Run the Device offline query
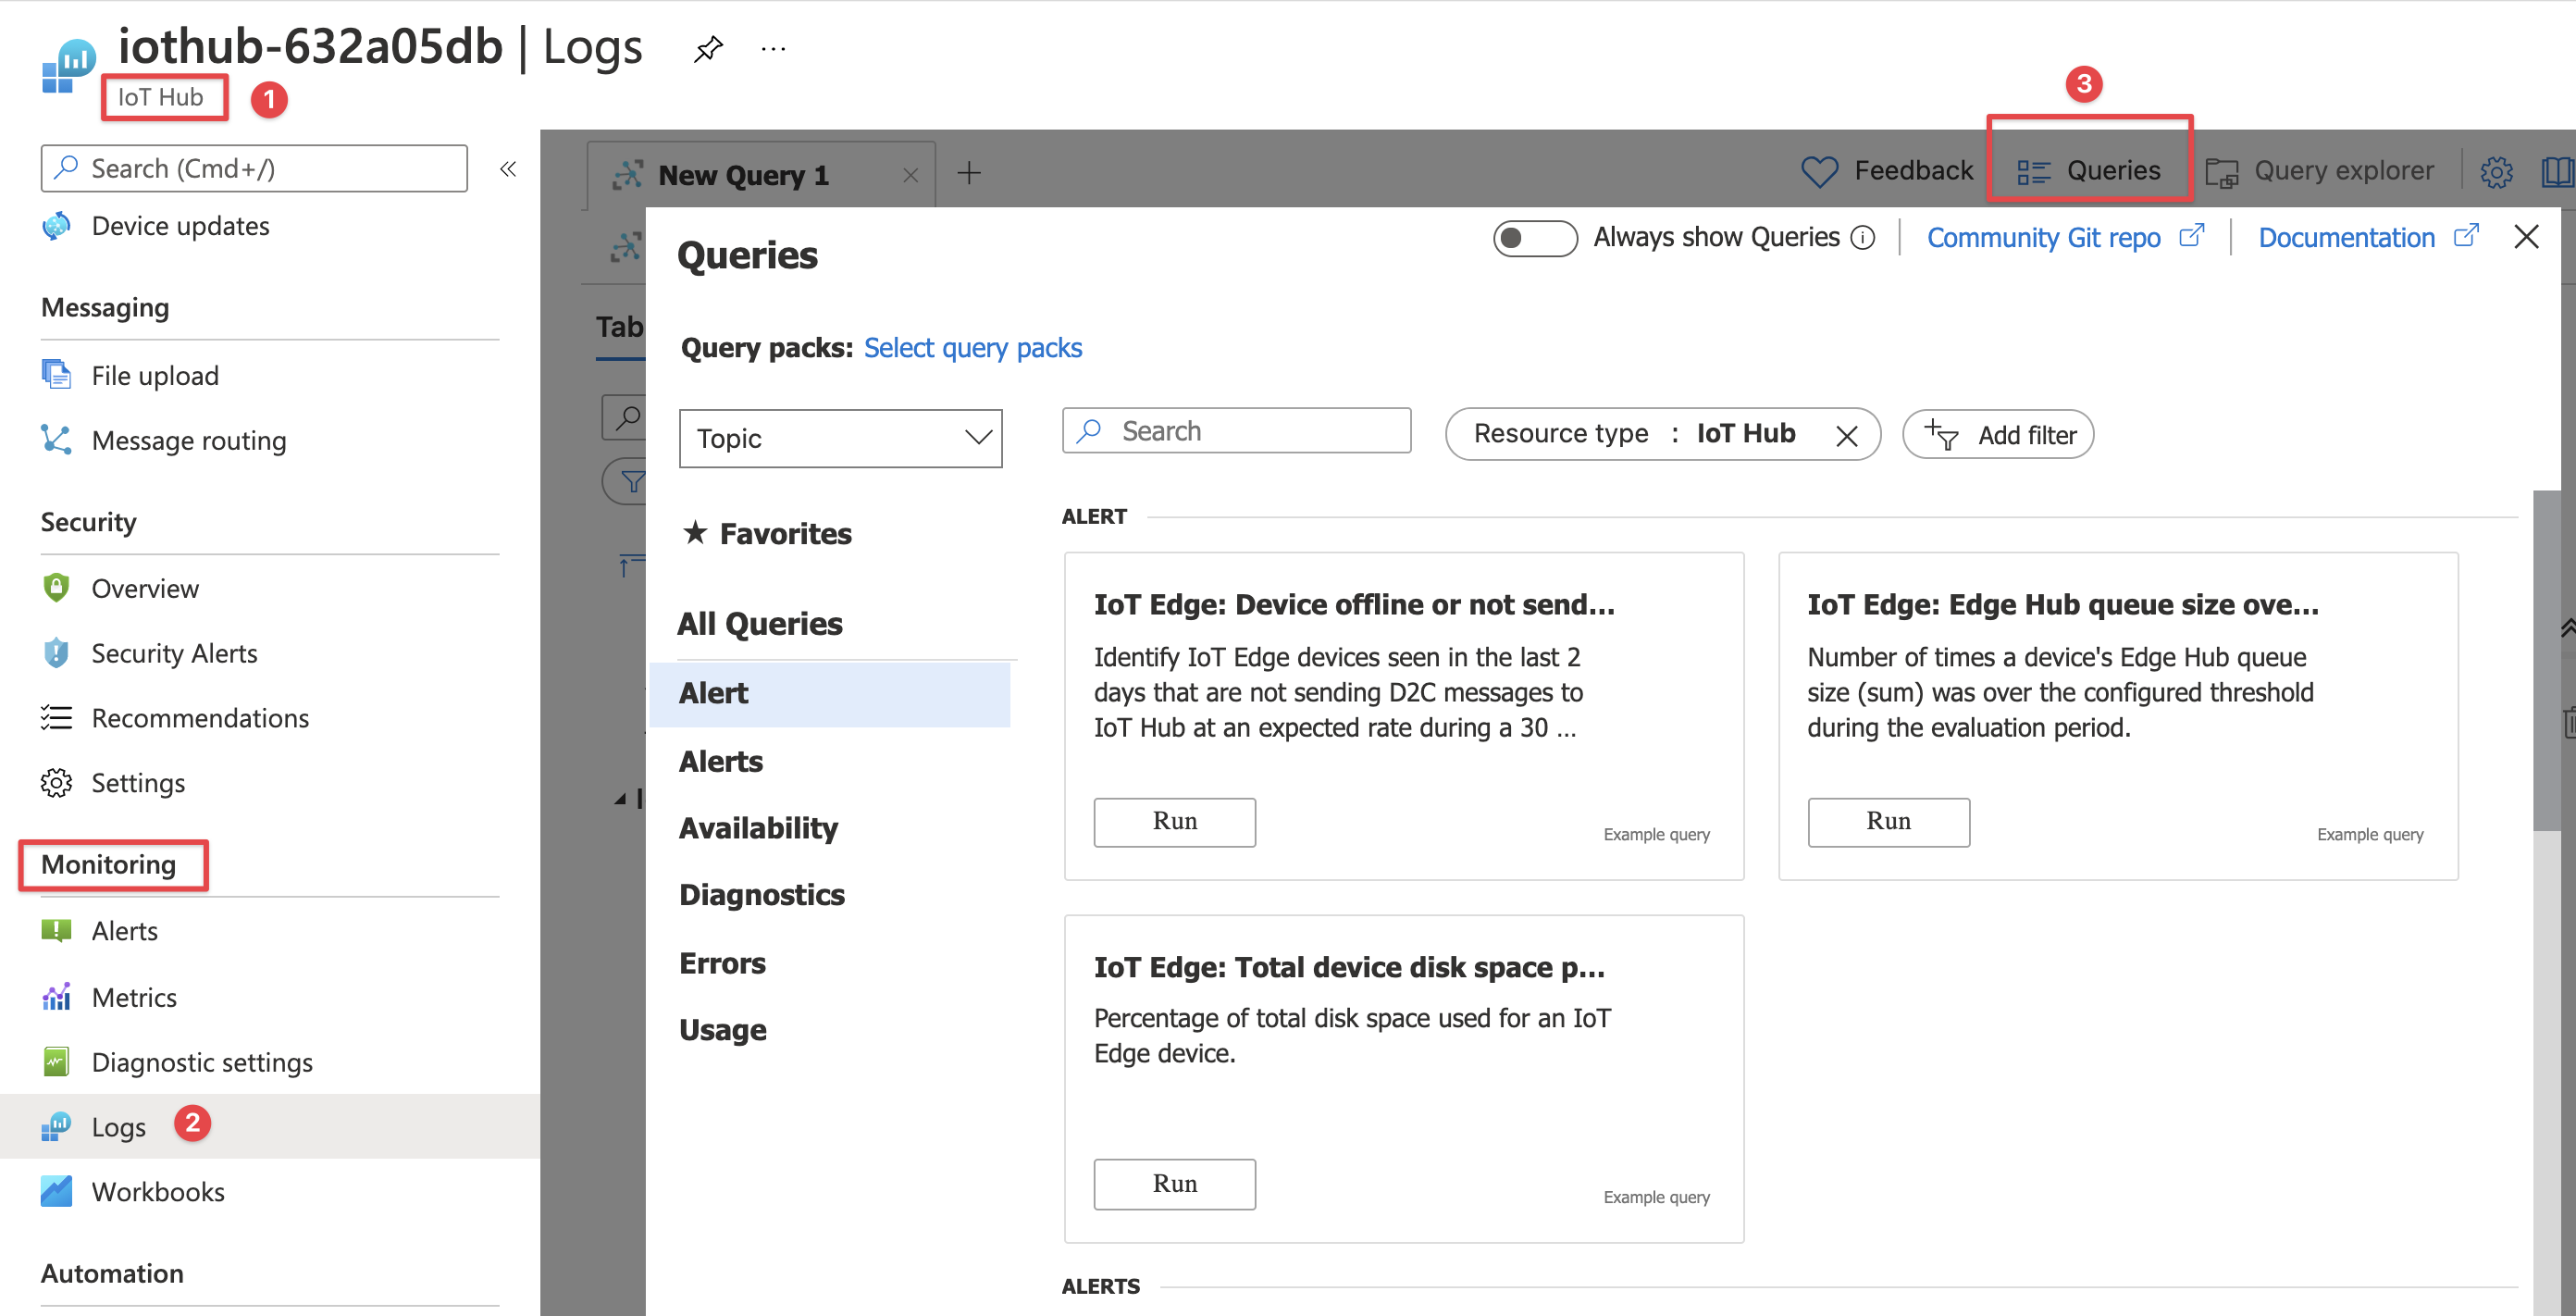Viewport: 2576px width, 1316px height. point(1174,822)
